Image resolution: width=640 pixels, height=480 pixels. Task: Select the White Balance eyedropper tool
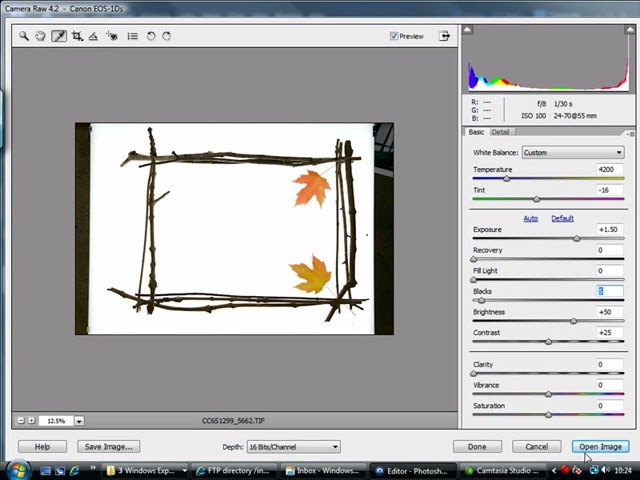[59, 36]
